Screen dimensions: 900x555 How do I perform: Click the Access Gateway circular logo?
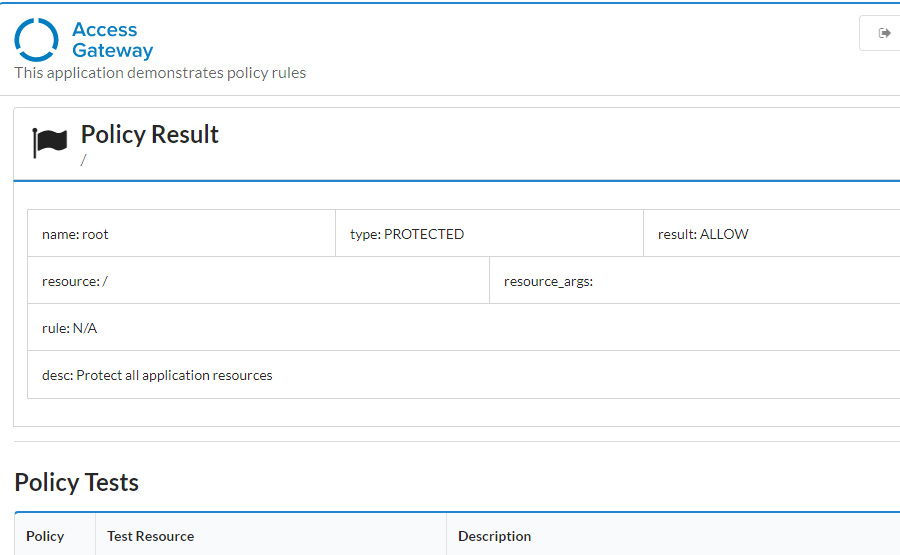[36, 40]
